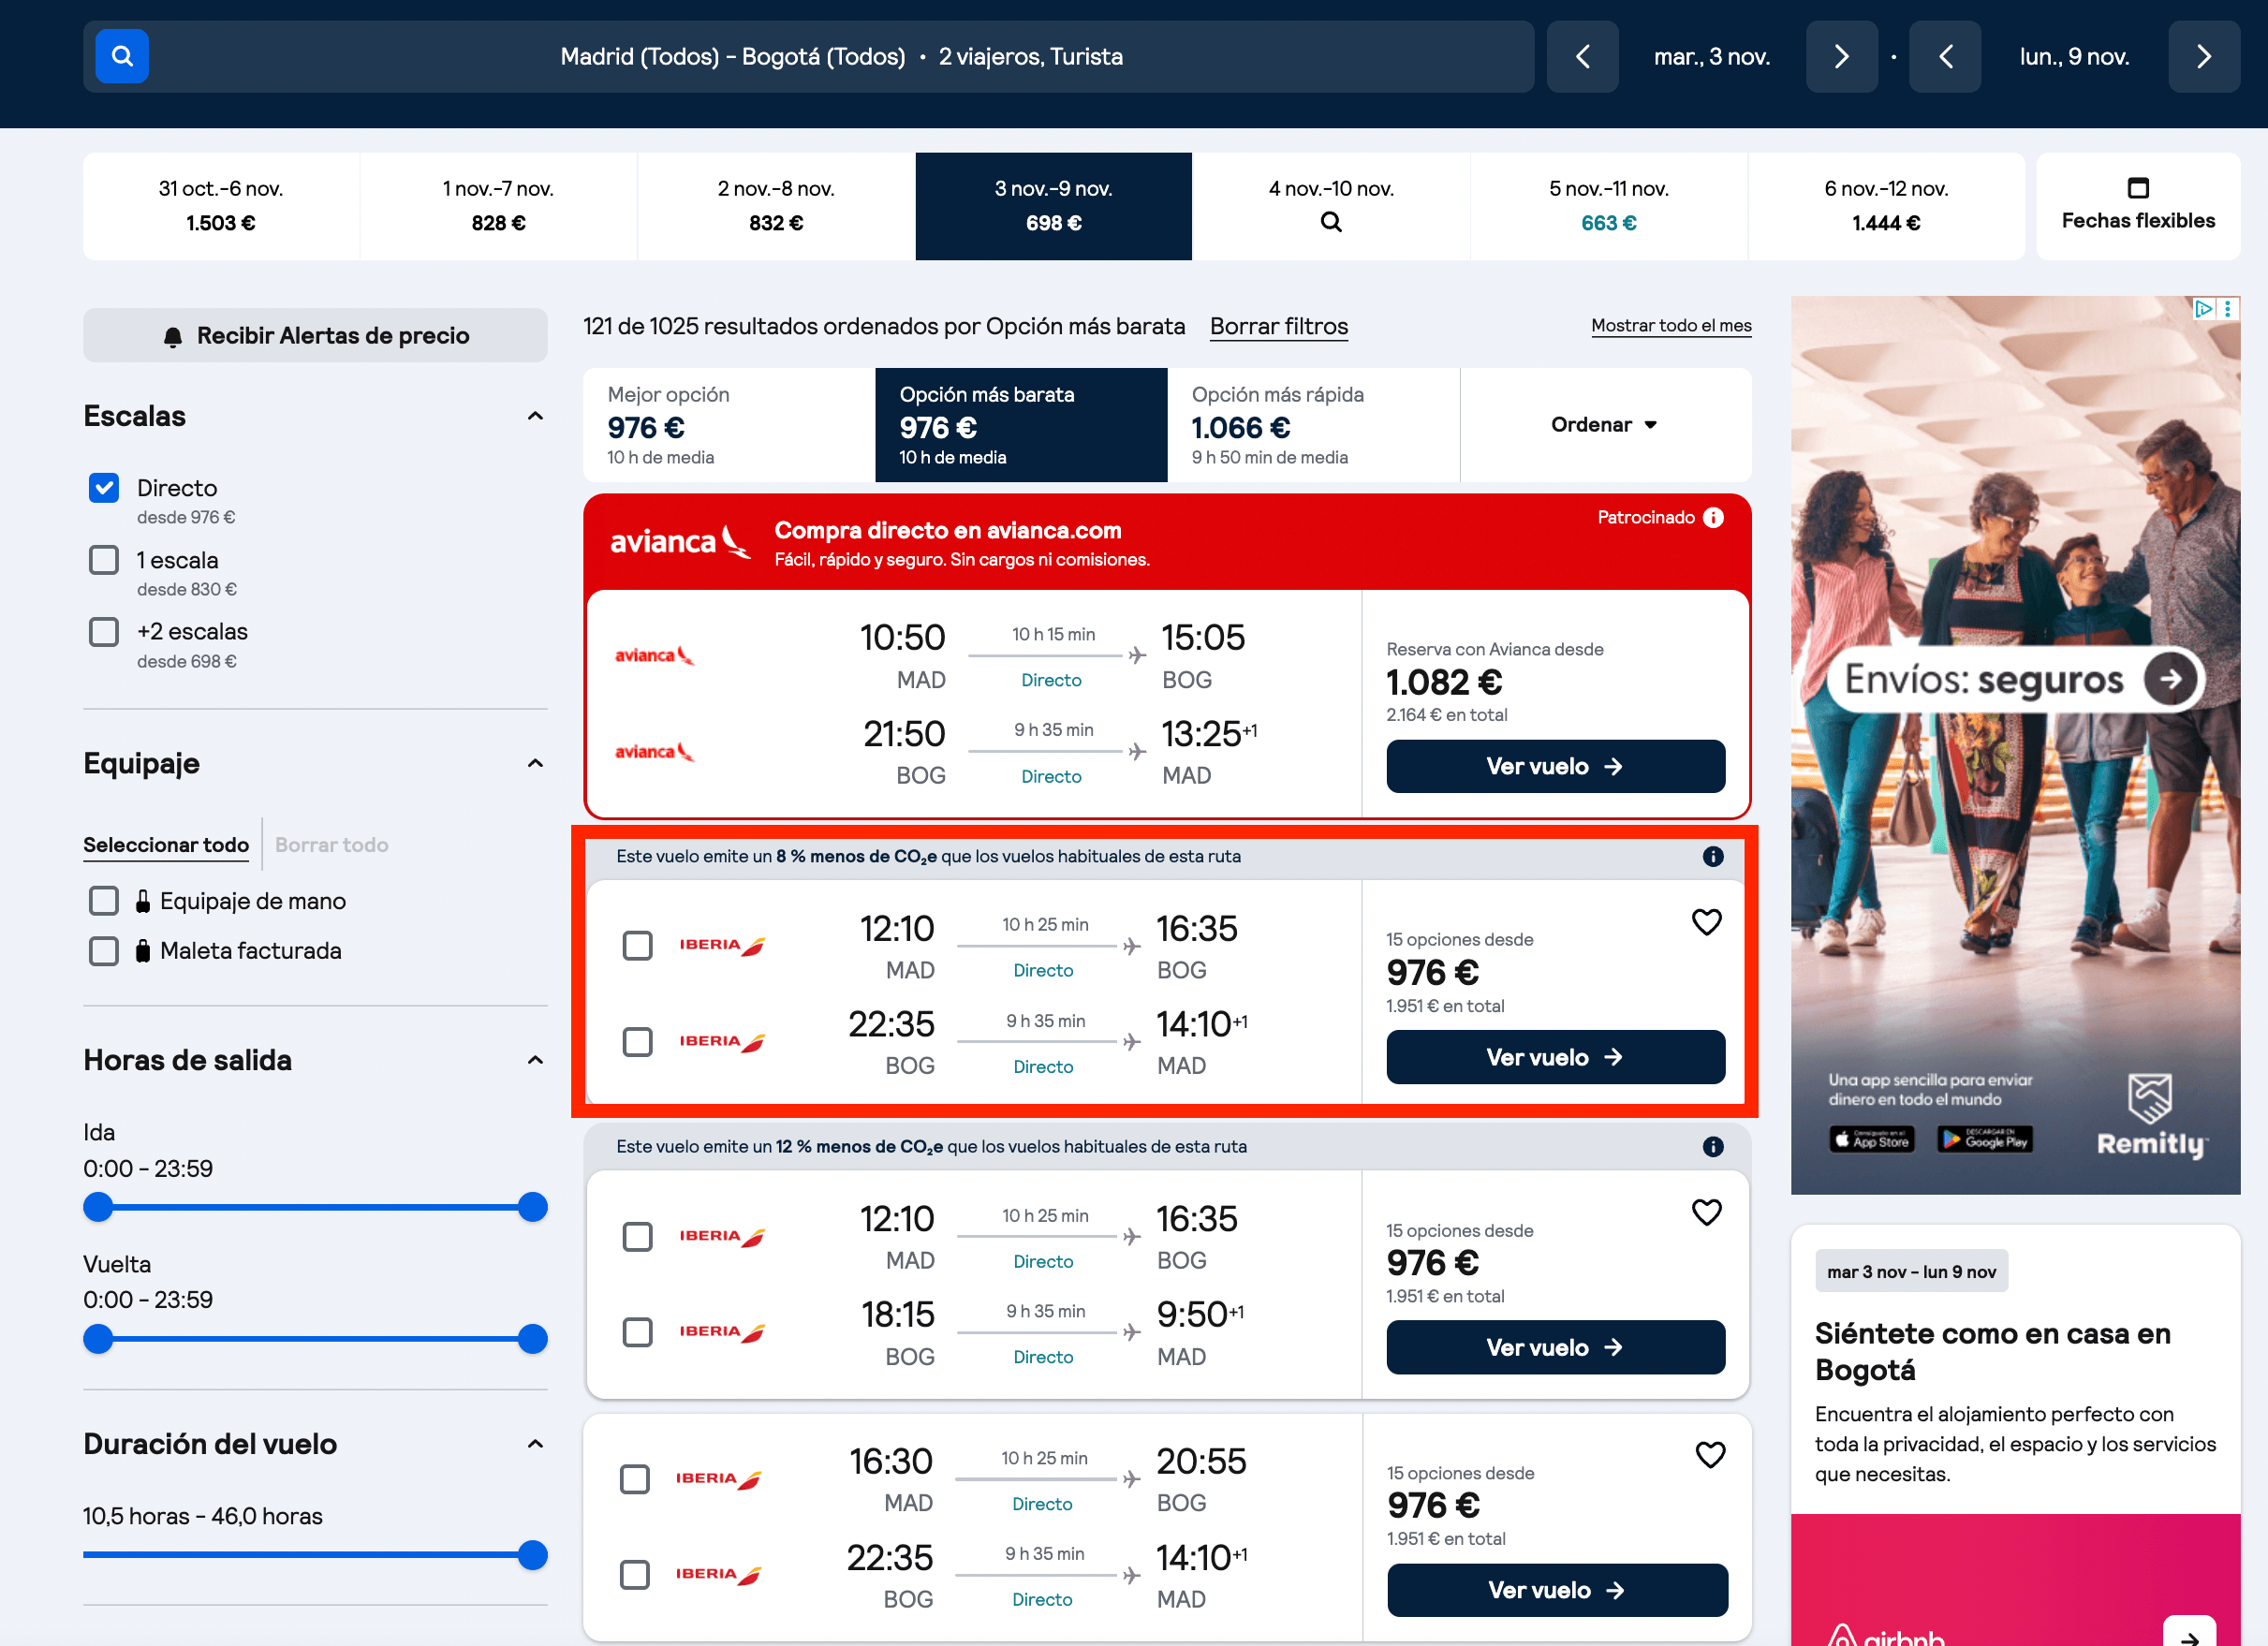Open the Ordenar sort dropdown
2268x1646 pixels.
[1605, 425]
